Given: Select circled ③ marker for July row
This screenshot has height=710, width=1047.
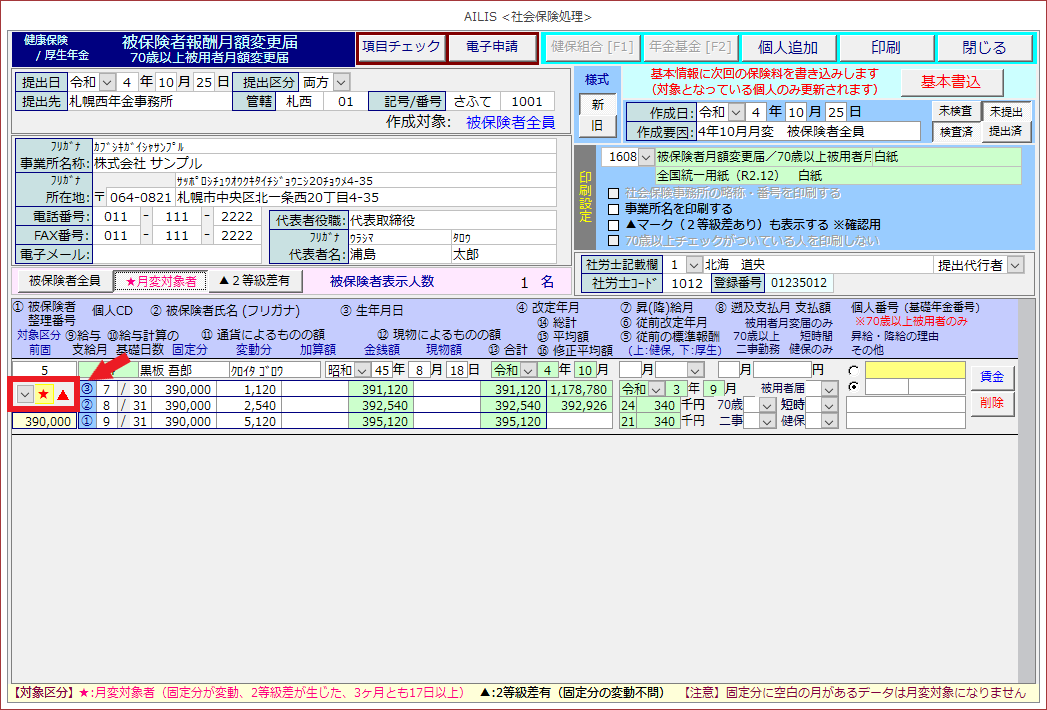Looking at the screenshot, I should point(87,389).
